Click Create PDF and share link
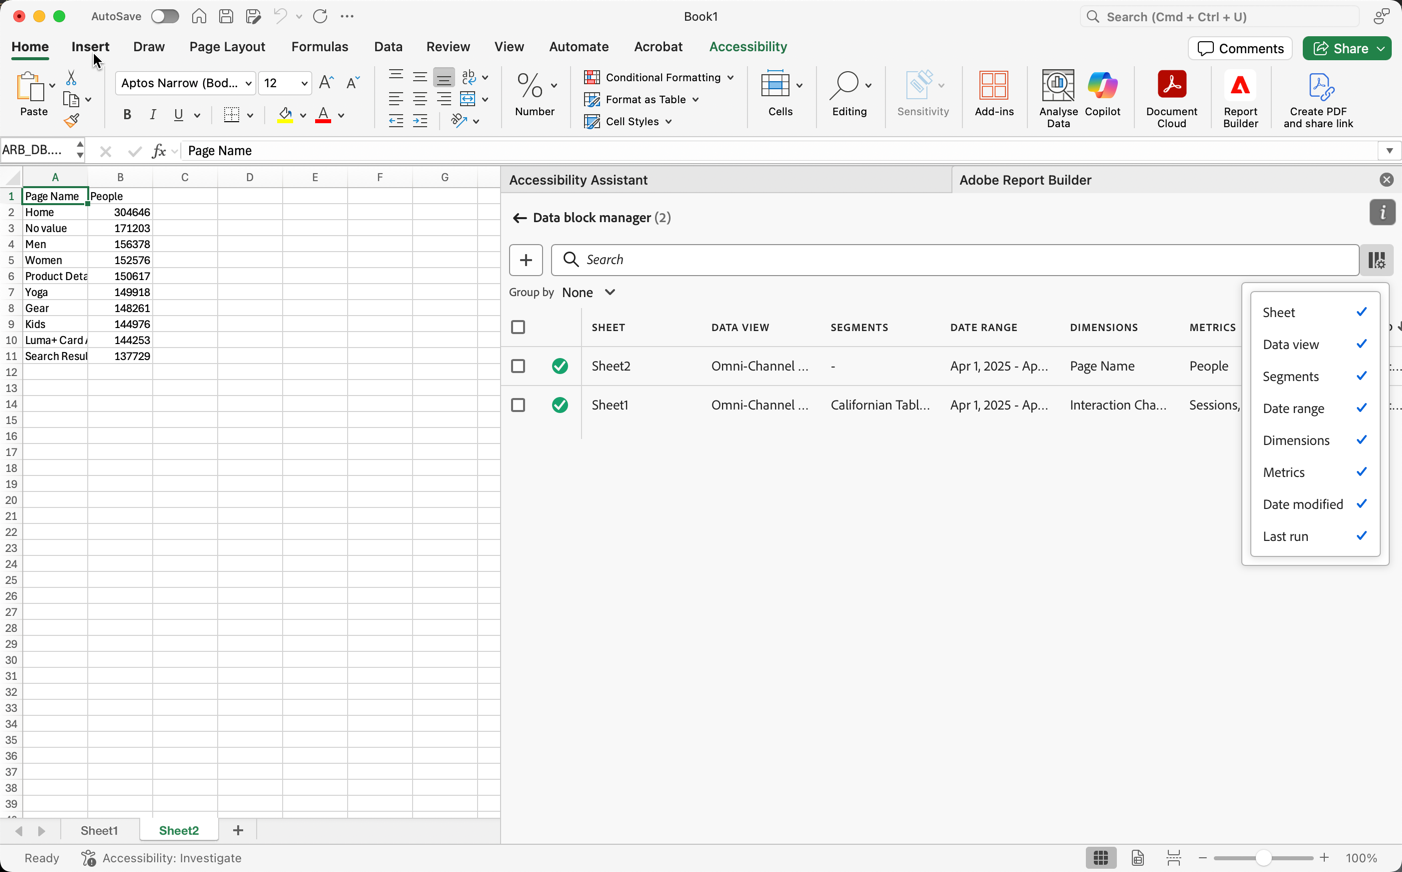1402x872 pixels. click(x=1318, y=98)
